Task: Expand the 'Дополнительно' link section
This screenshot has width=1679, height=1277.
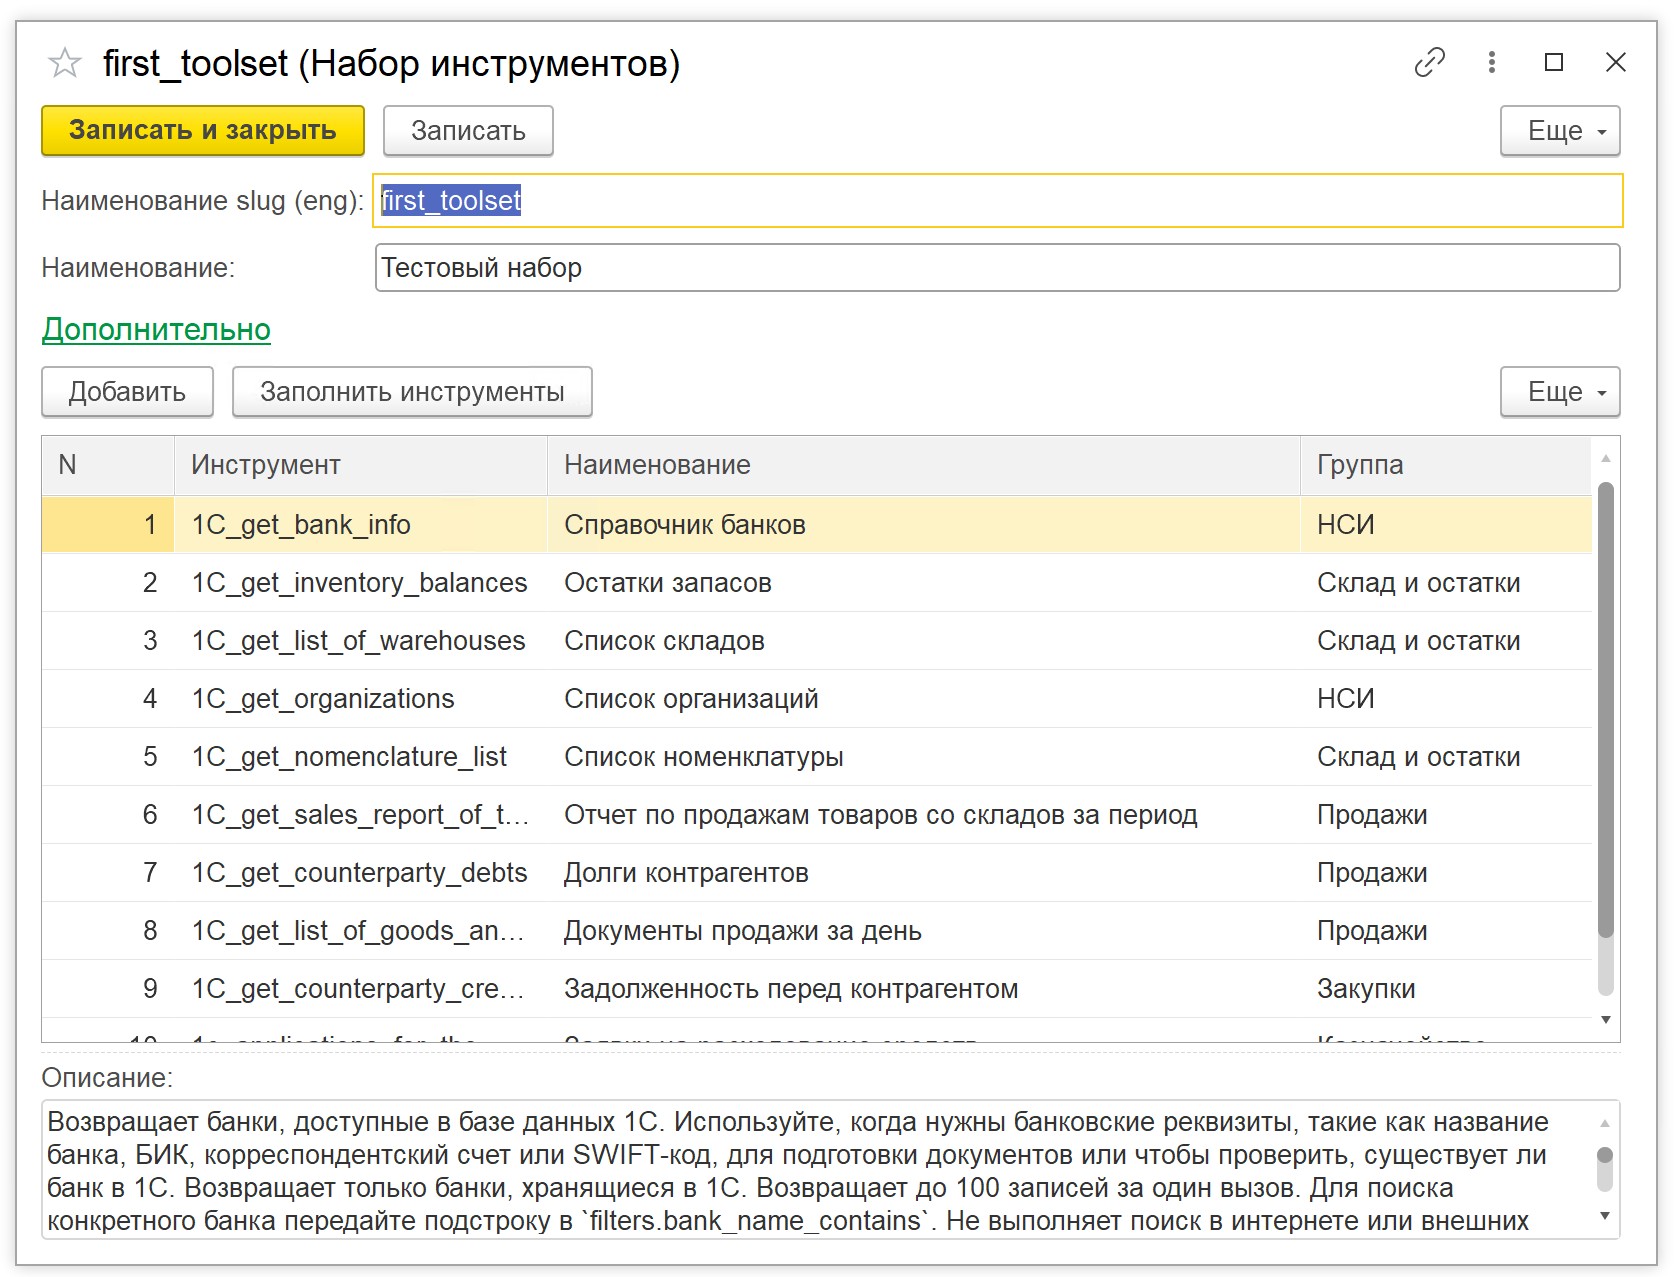Action: coord(156,329)
